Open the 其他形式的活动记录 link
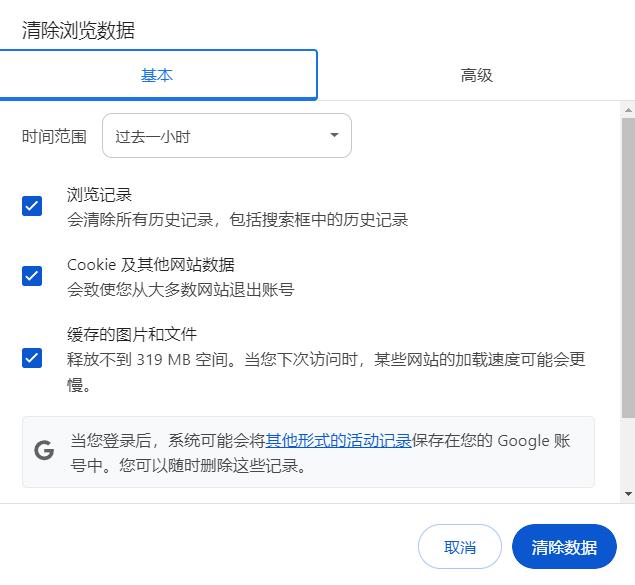The height and width of the screenshot is (585, 635). click(338, 441)
